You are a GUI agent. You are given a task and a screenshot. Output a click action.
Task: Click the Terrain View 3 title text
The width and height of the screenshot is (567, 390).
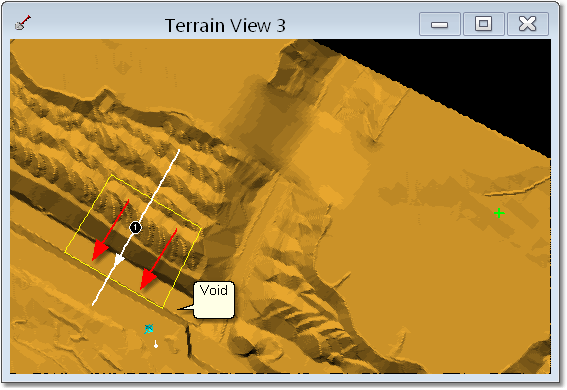click(225, 26)
